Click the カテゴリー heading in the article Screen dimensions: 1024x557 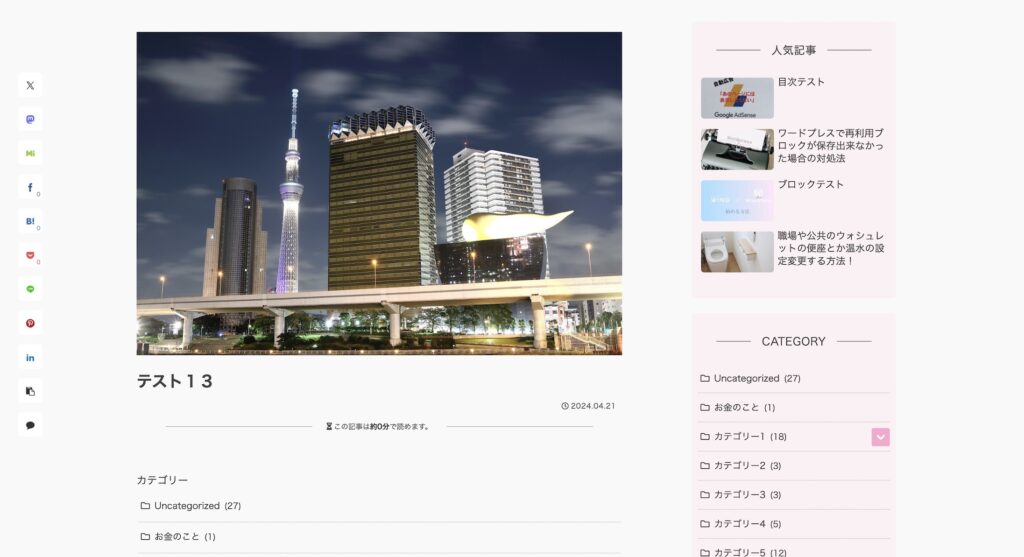click(x=162, y=480)
